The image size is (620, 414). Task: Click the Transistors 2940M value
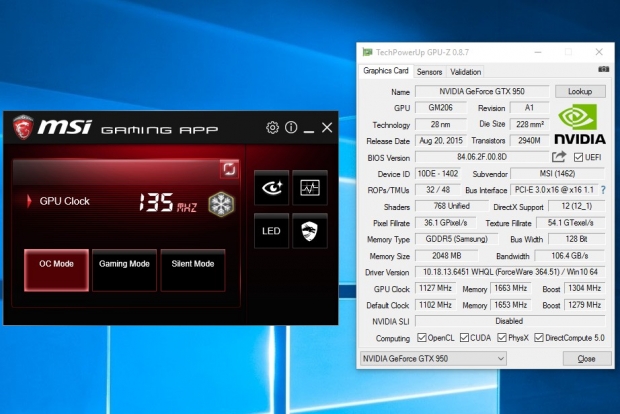[x=529, y=140]
